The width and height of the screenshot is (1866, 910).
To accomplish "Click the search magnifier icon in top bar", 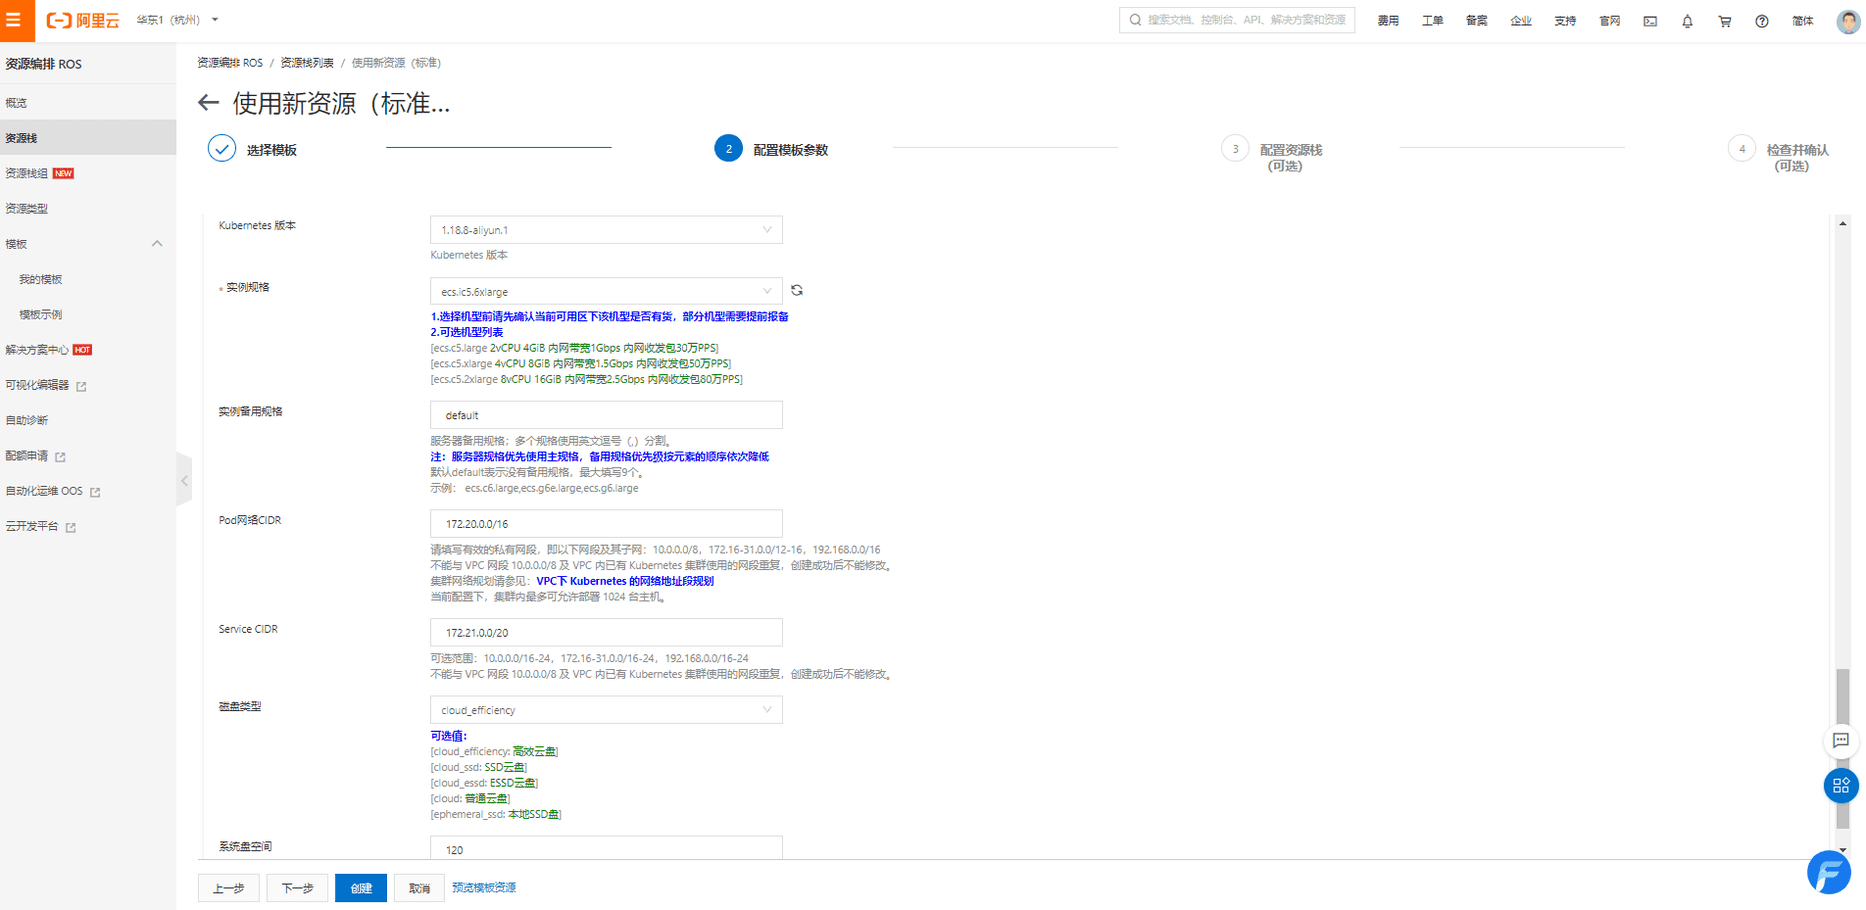I will click(1135, 20).
